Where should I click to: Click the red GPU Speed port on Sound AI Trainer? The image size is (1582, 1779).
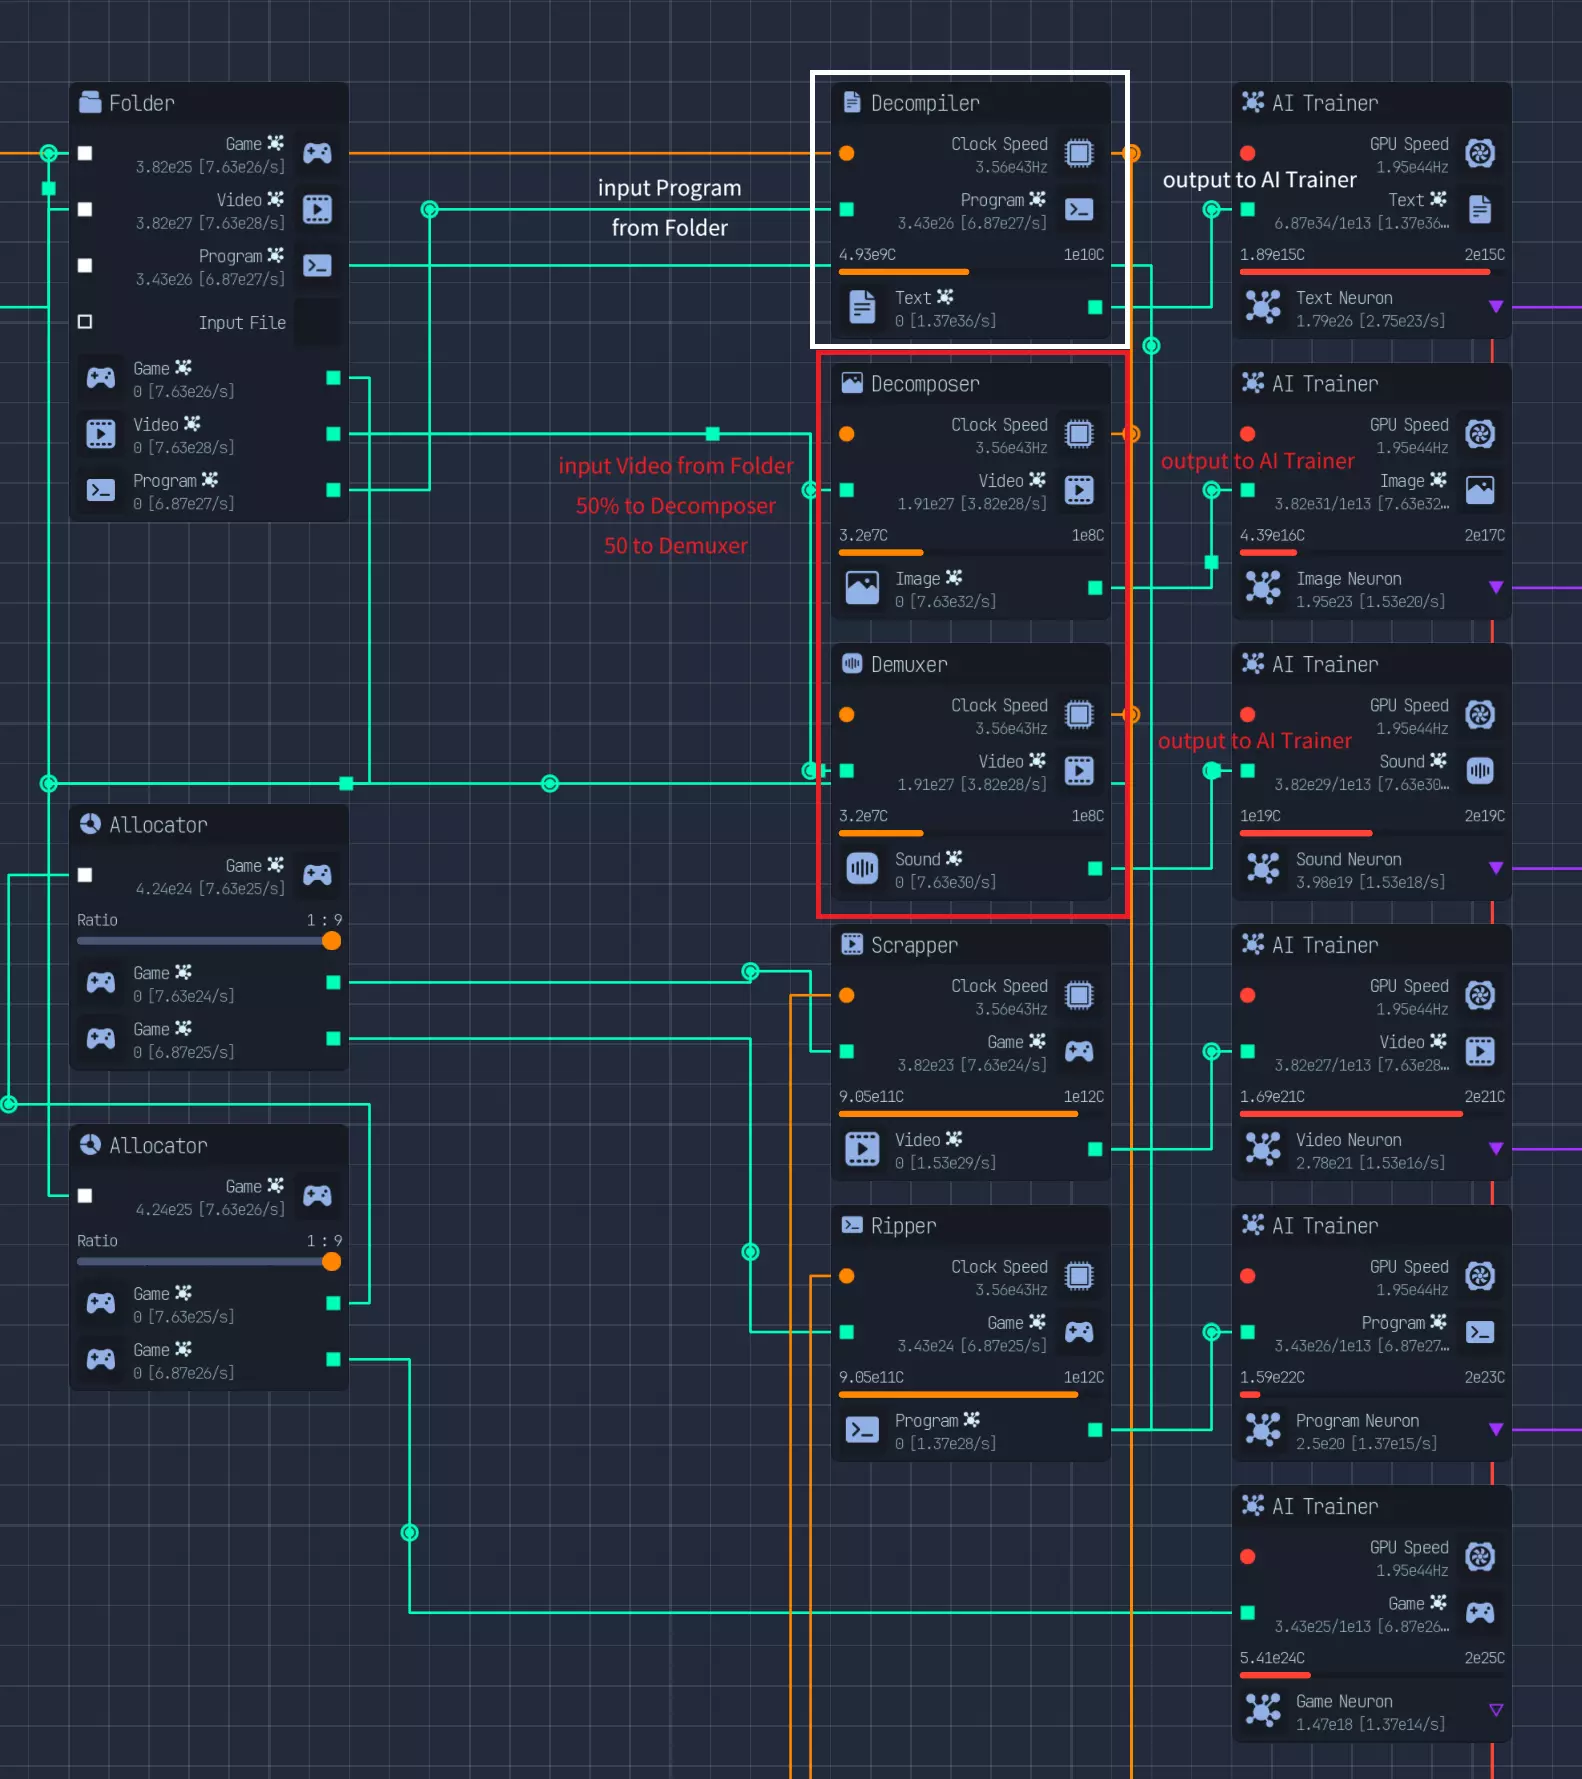pyautogui.click(x=1248, y=714)
